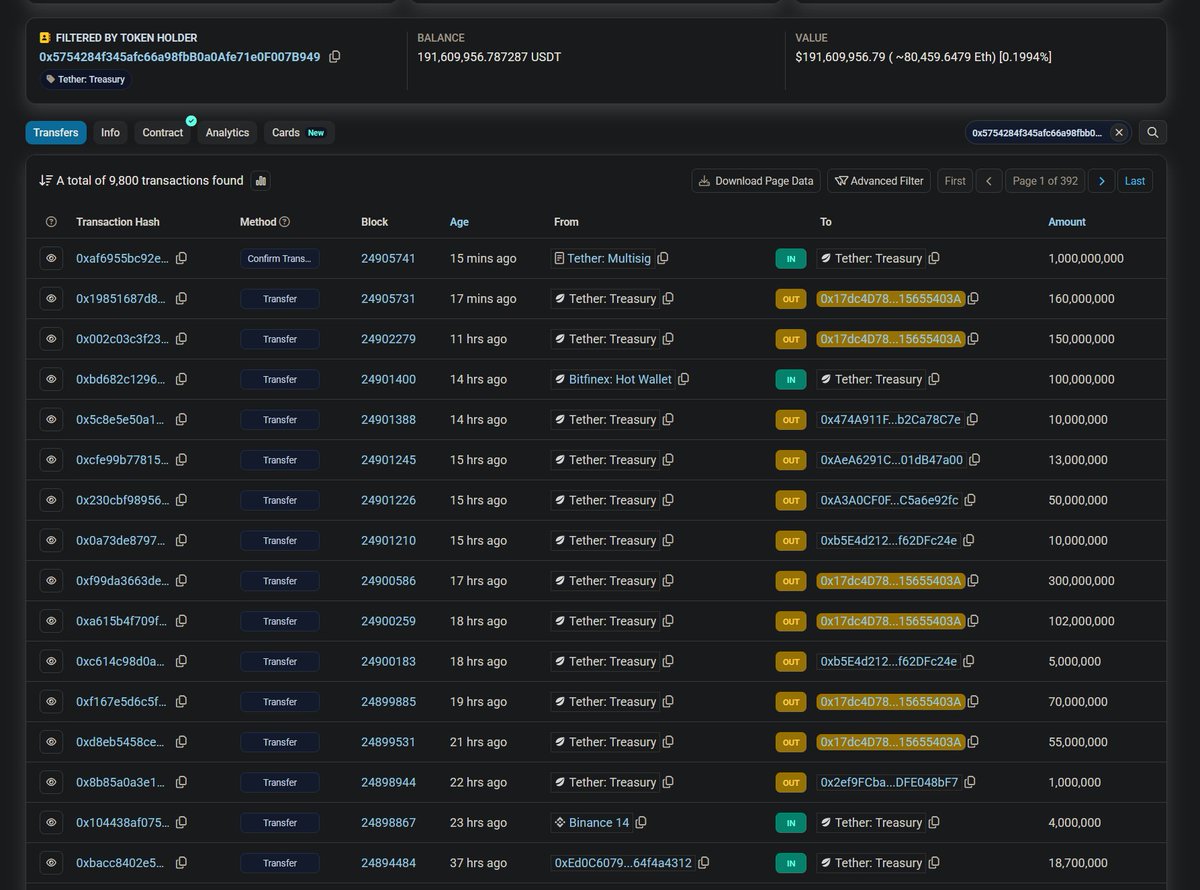Copy the Bitfinex: Hot Wallet address
The height and width of the screenshot is (890, 1200).
(684, 379)
